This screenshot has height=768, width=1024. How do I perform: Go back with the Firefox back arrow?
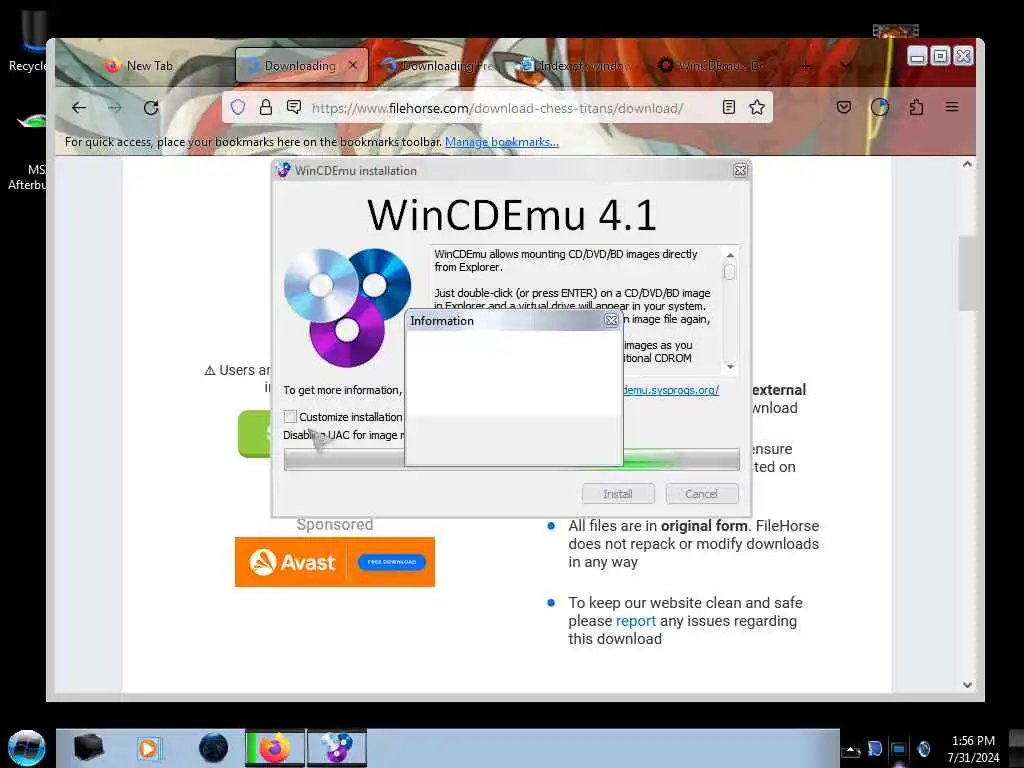(79, 108)
